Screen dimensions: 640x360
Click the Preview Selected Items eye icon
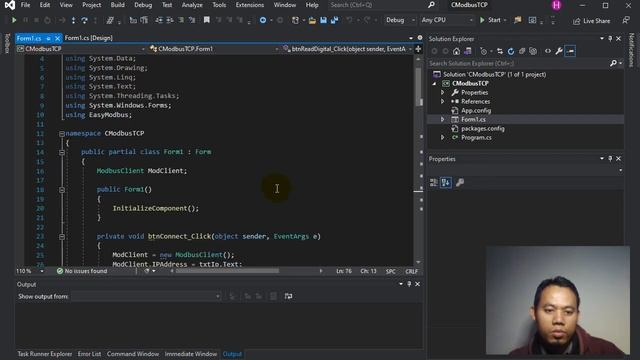pyautogui.click(x=548, y=51)
